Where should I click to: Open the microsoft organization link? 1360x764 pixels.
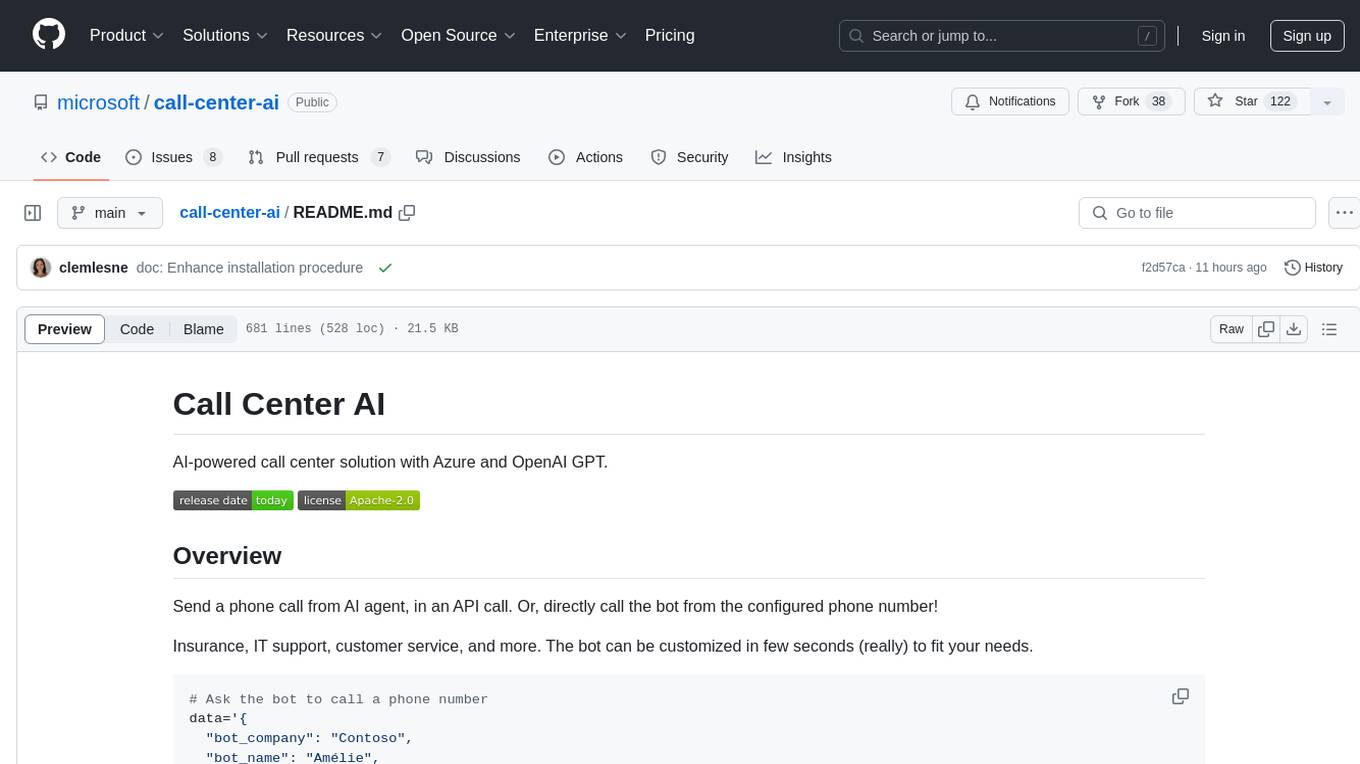click(98, 102)
